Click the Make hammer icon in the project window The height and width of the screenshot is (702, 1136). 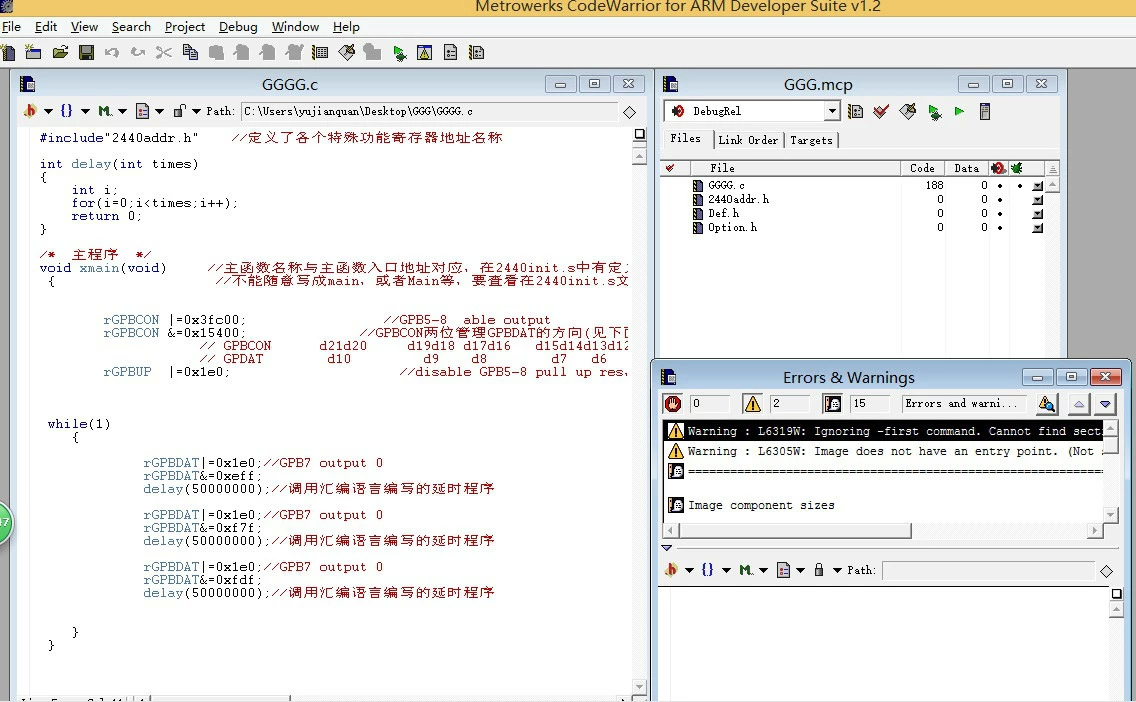(x=907, y=111)
